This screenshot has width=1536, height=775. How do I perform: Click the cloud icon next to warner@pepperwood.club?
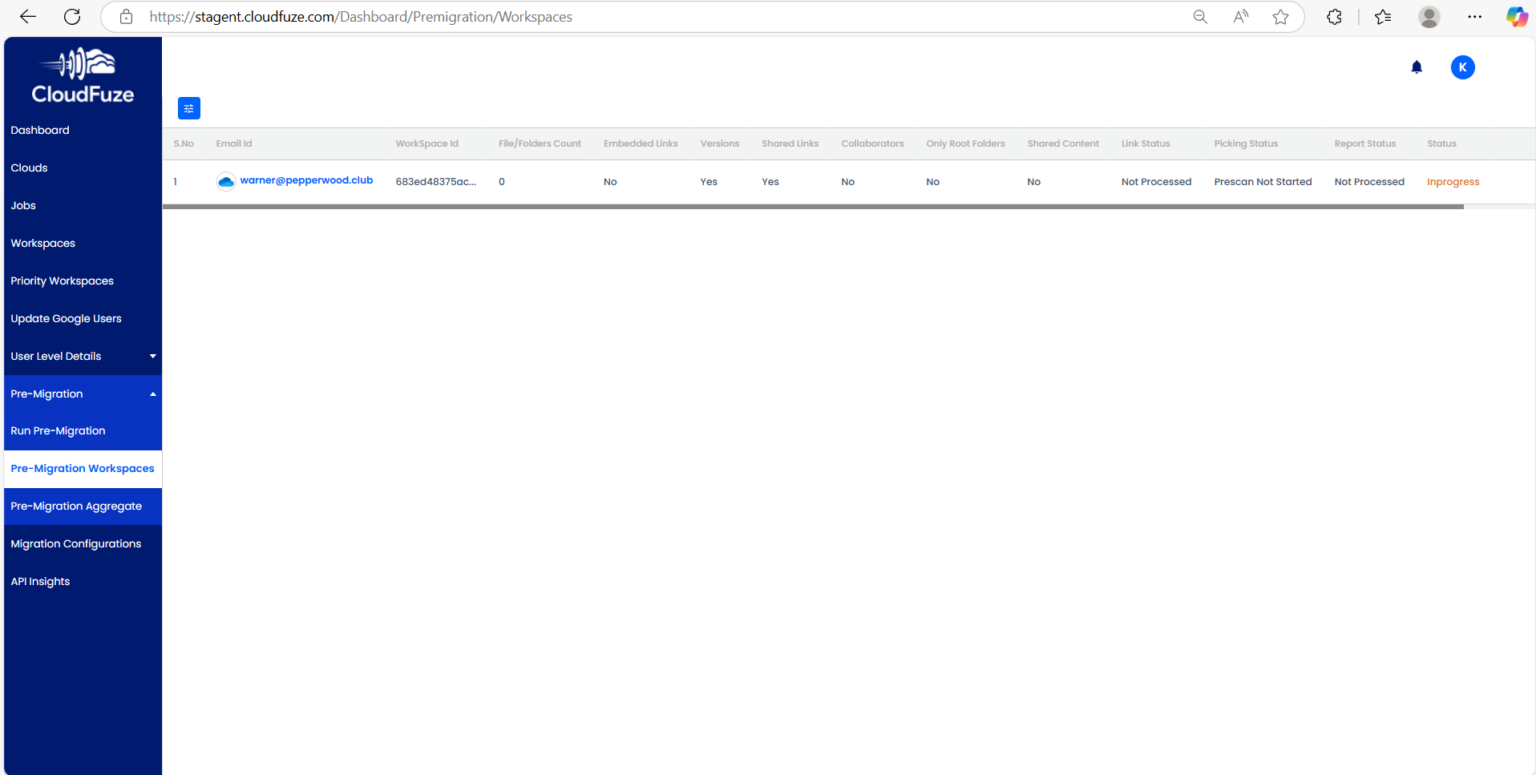pos(226,181)
